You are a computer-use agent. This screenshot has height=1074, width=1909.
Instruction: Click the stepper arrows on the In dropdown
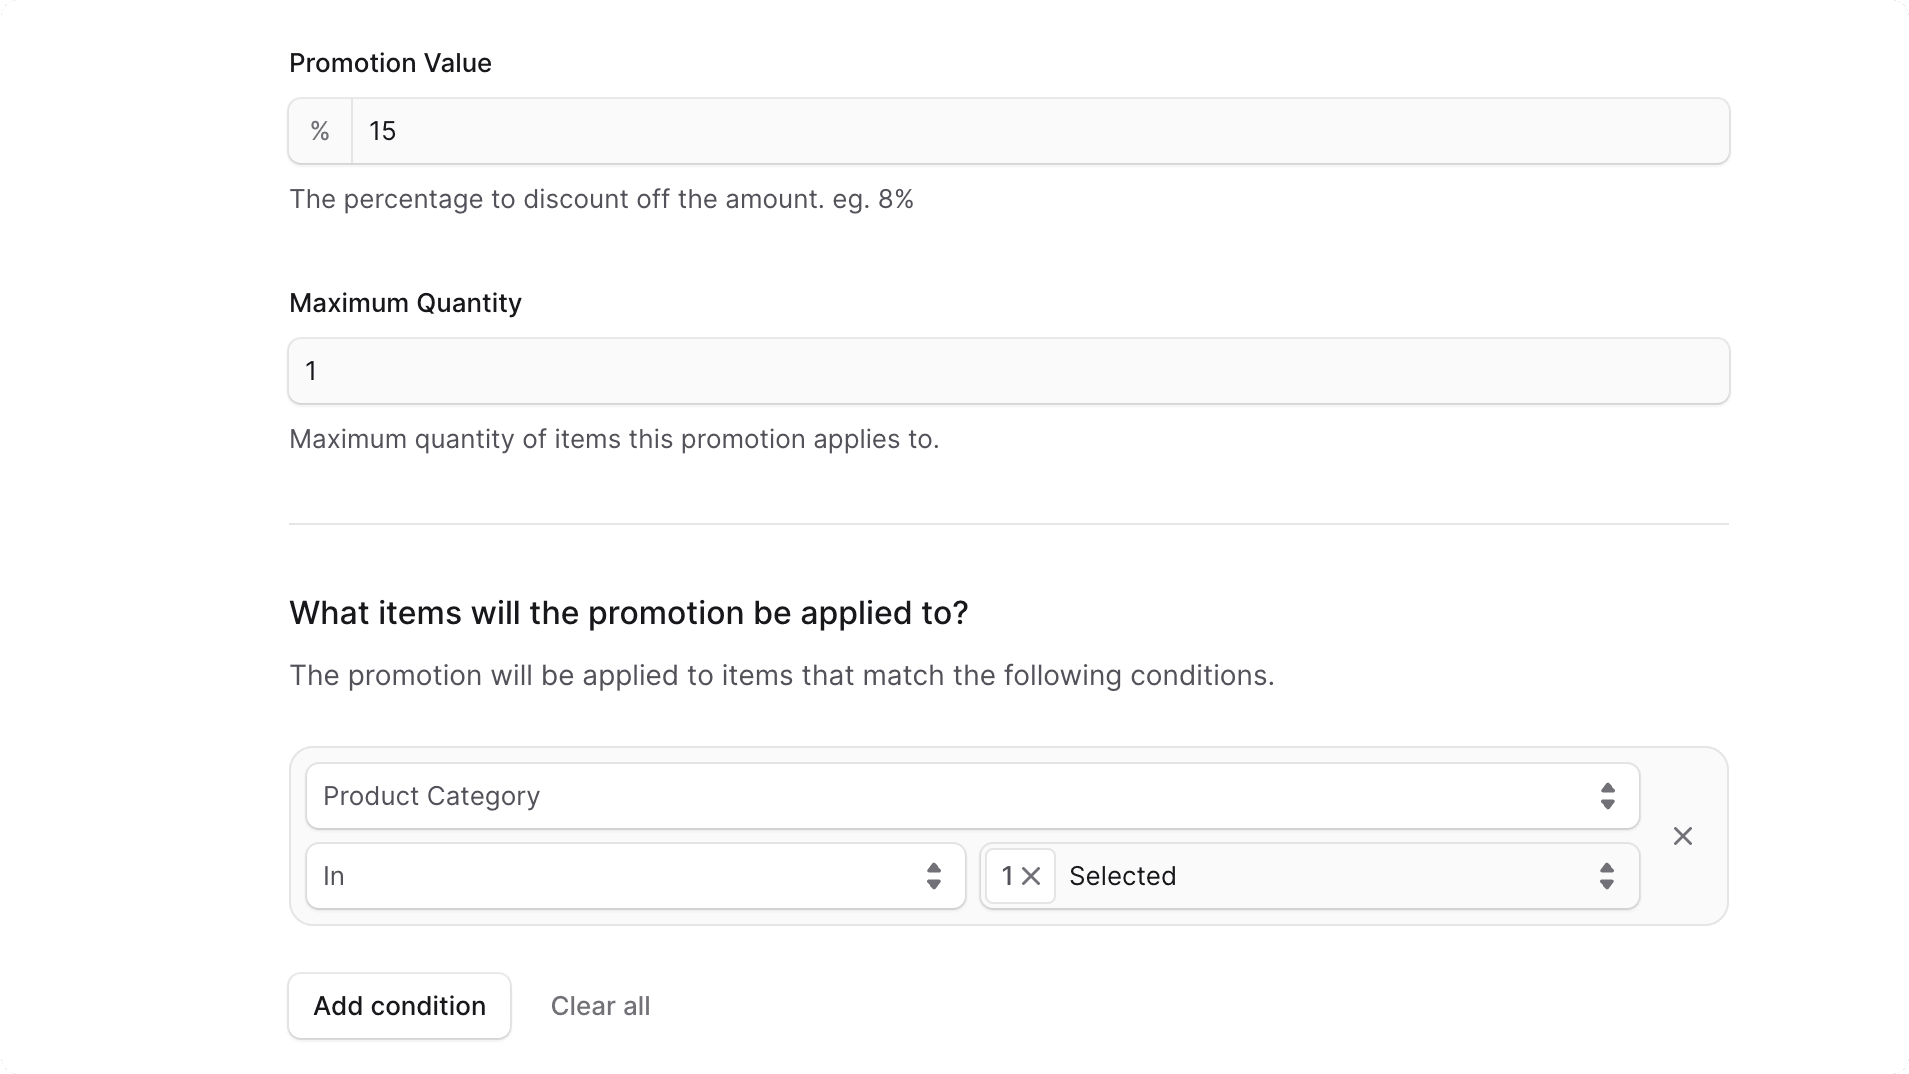click(x=934, y=876)
